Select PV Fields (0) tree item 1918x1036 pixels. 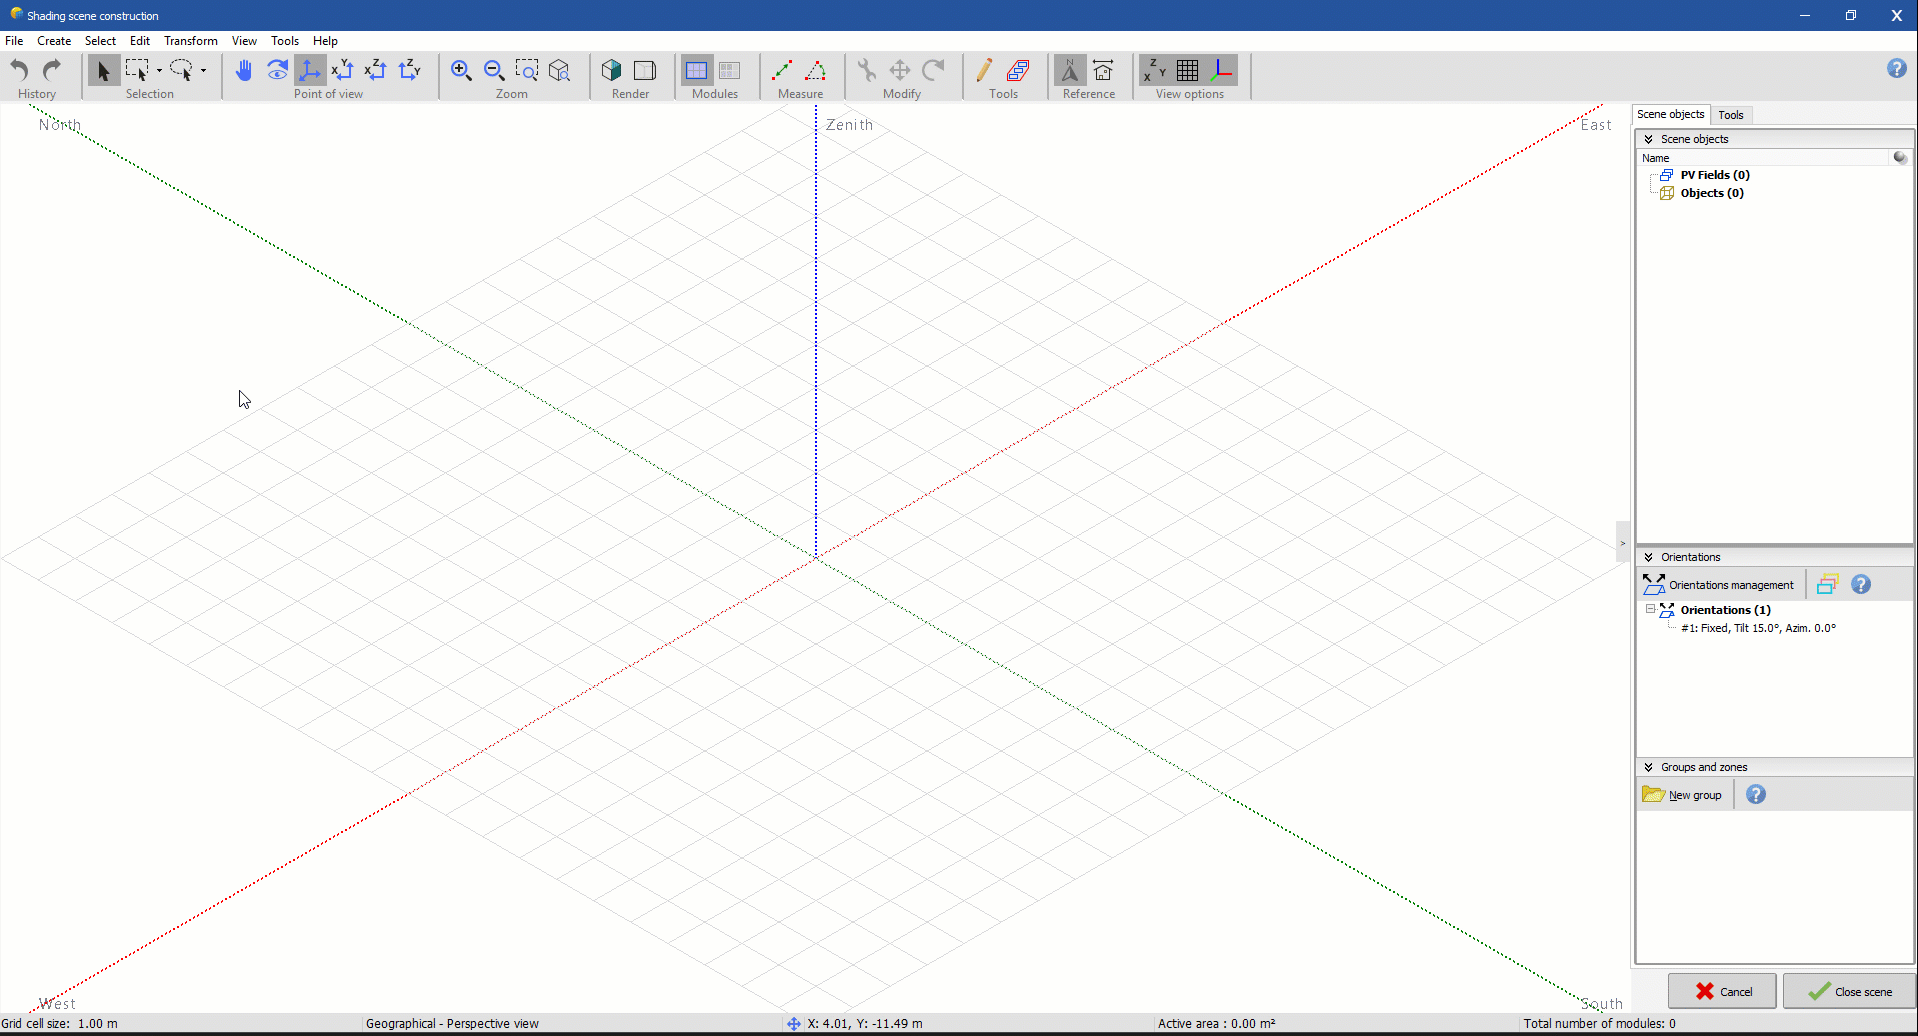pyautogui.click(x=1714, y=175)
